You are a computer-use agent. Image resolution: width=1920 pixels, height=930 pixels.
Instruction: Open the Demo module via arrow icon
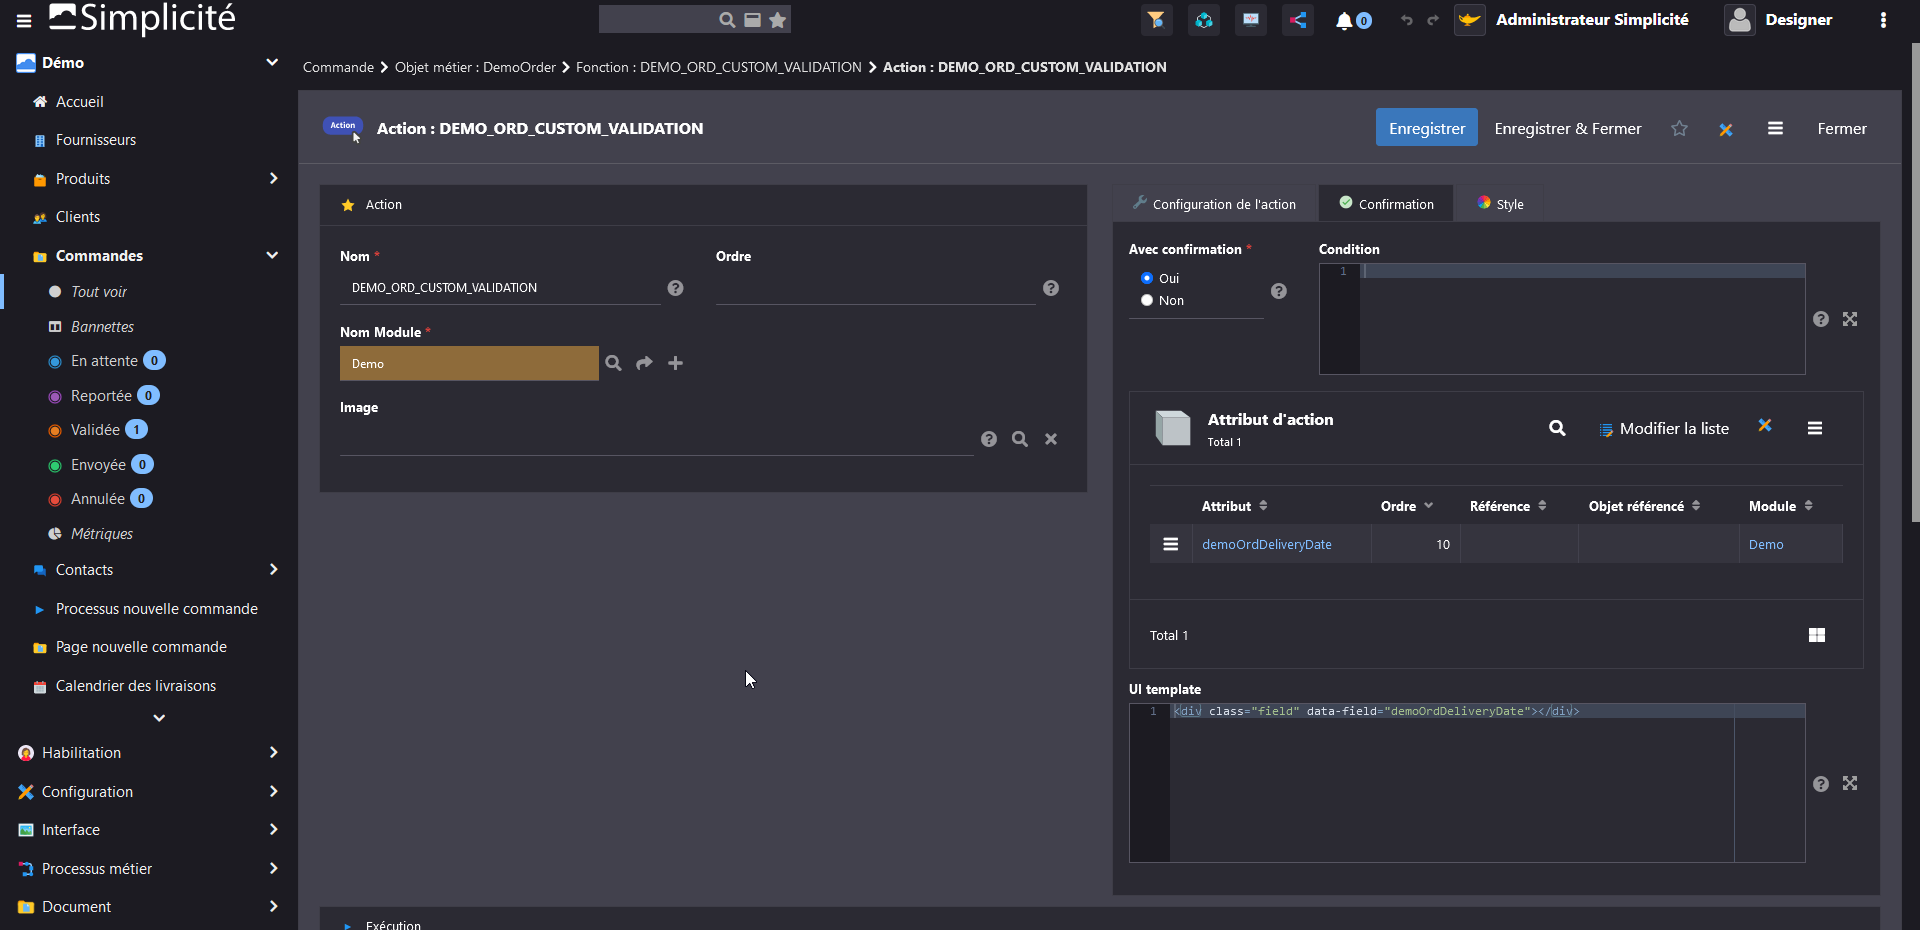pos(645,363)
